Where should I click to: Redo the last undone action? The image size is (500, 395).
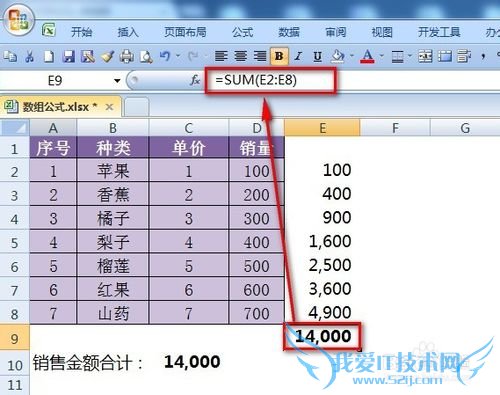pos(193,56)
